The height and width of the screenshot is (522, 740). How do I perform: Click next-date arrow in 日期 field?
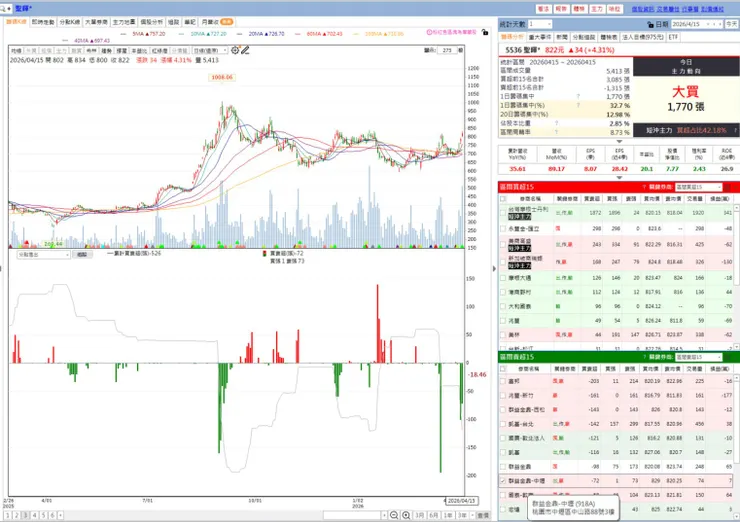coord(720,24)
